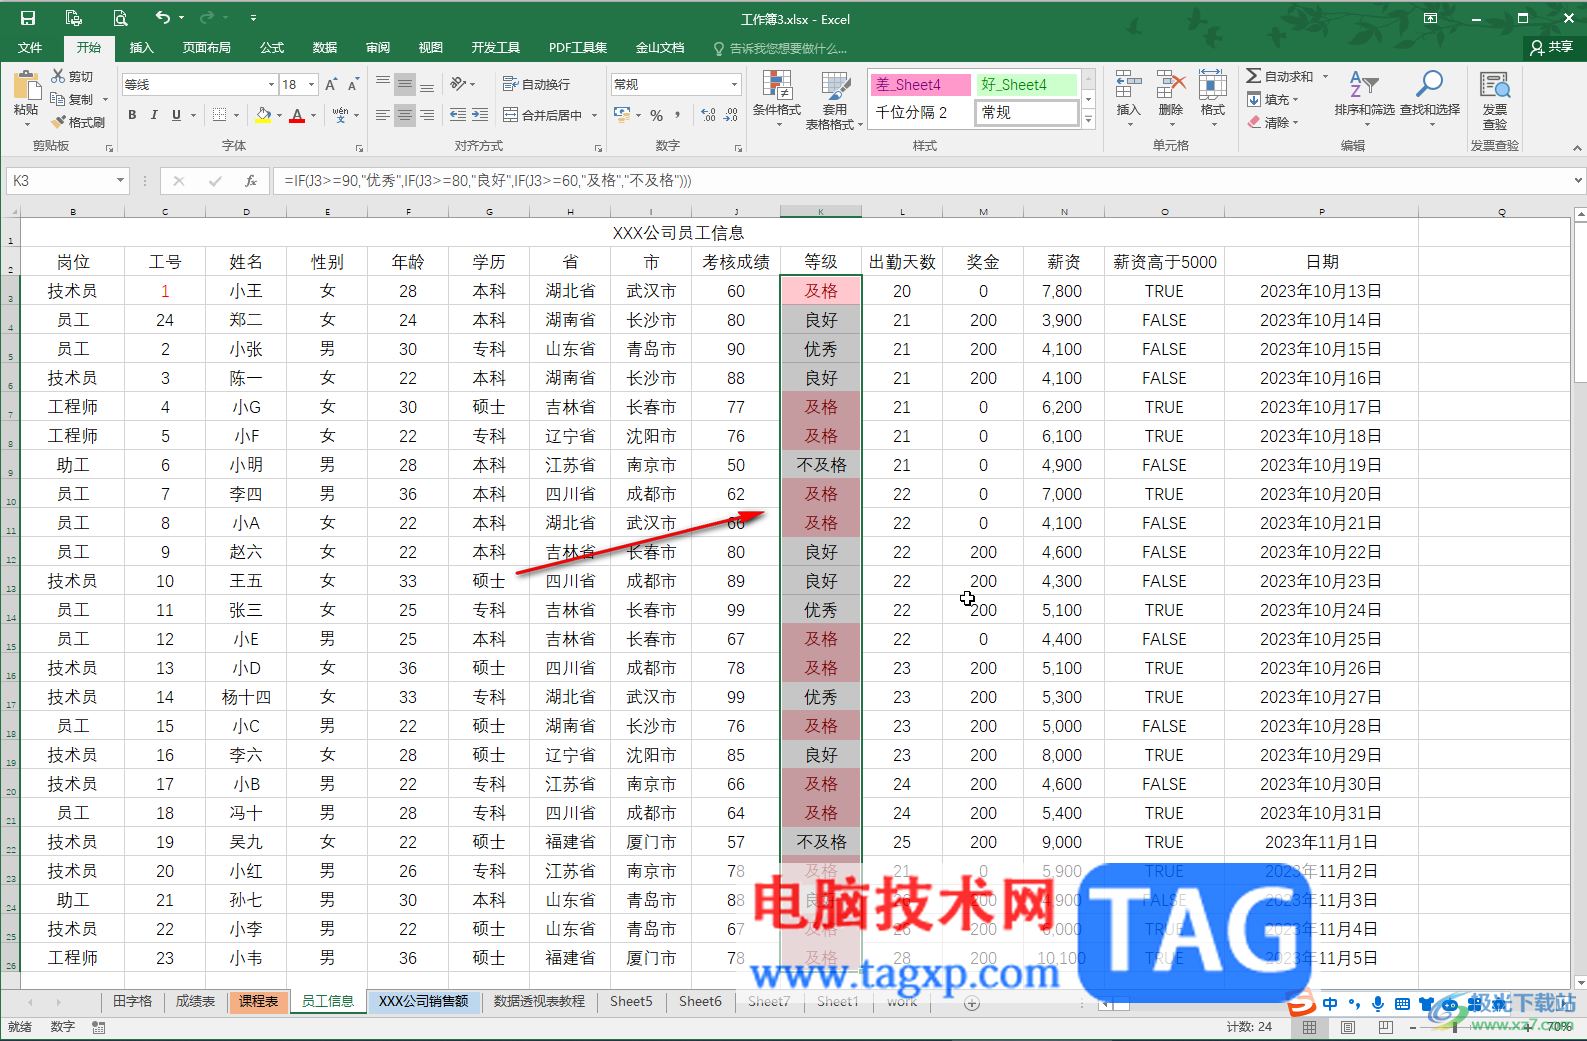This screenshot has width=1587, height=1041.
Task: Switch to the 插入 (Insert) ribbon tab
Action: click(x=142, y=47)
